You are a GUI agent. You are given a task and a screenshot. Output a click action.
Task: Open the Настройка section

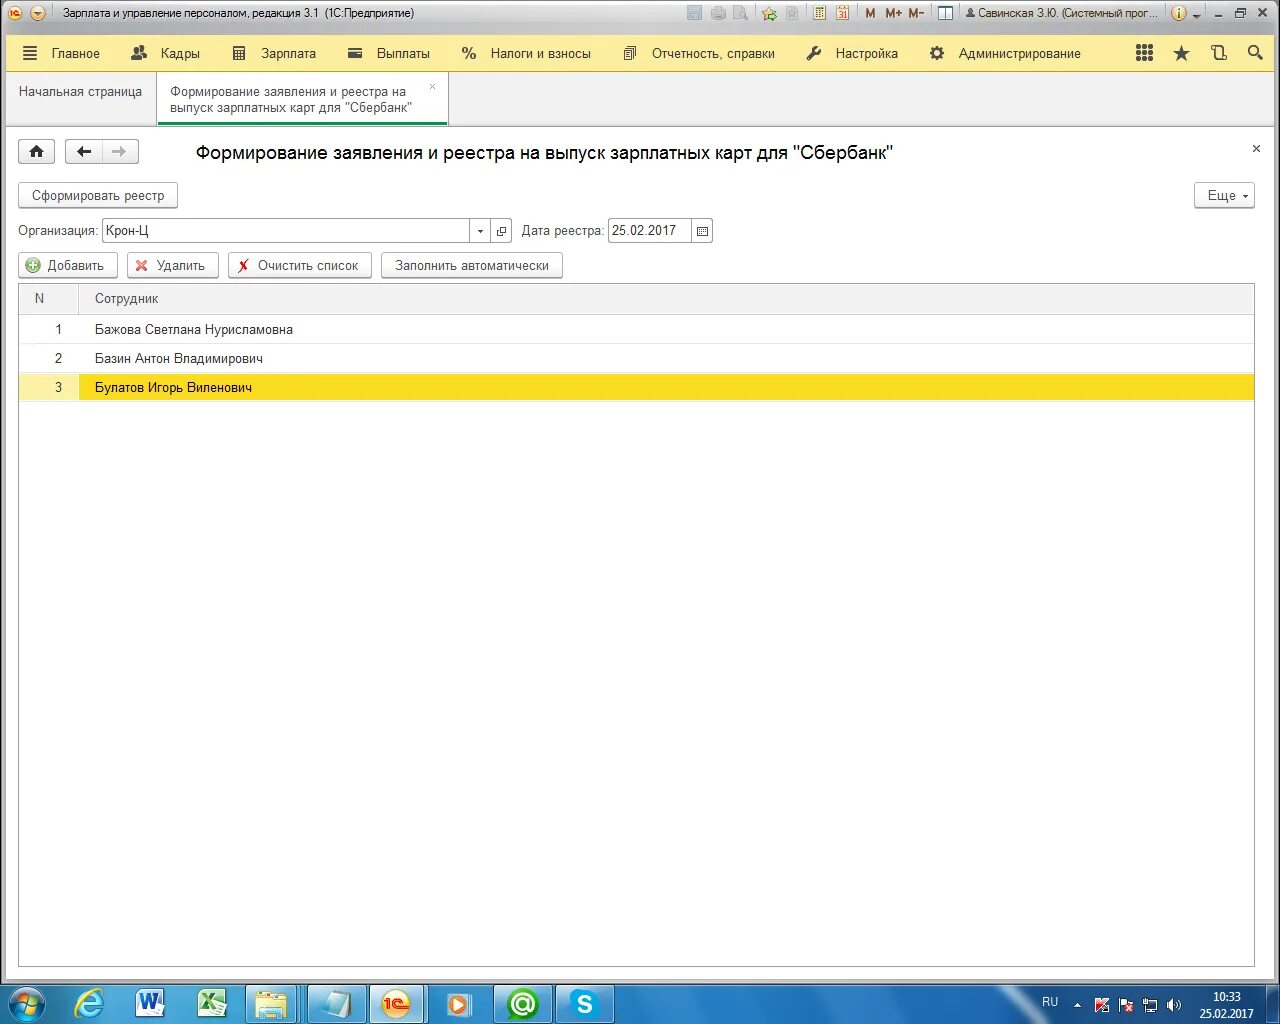pos(852,53)
